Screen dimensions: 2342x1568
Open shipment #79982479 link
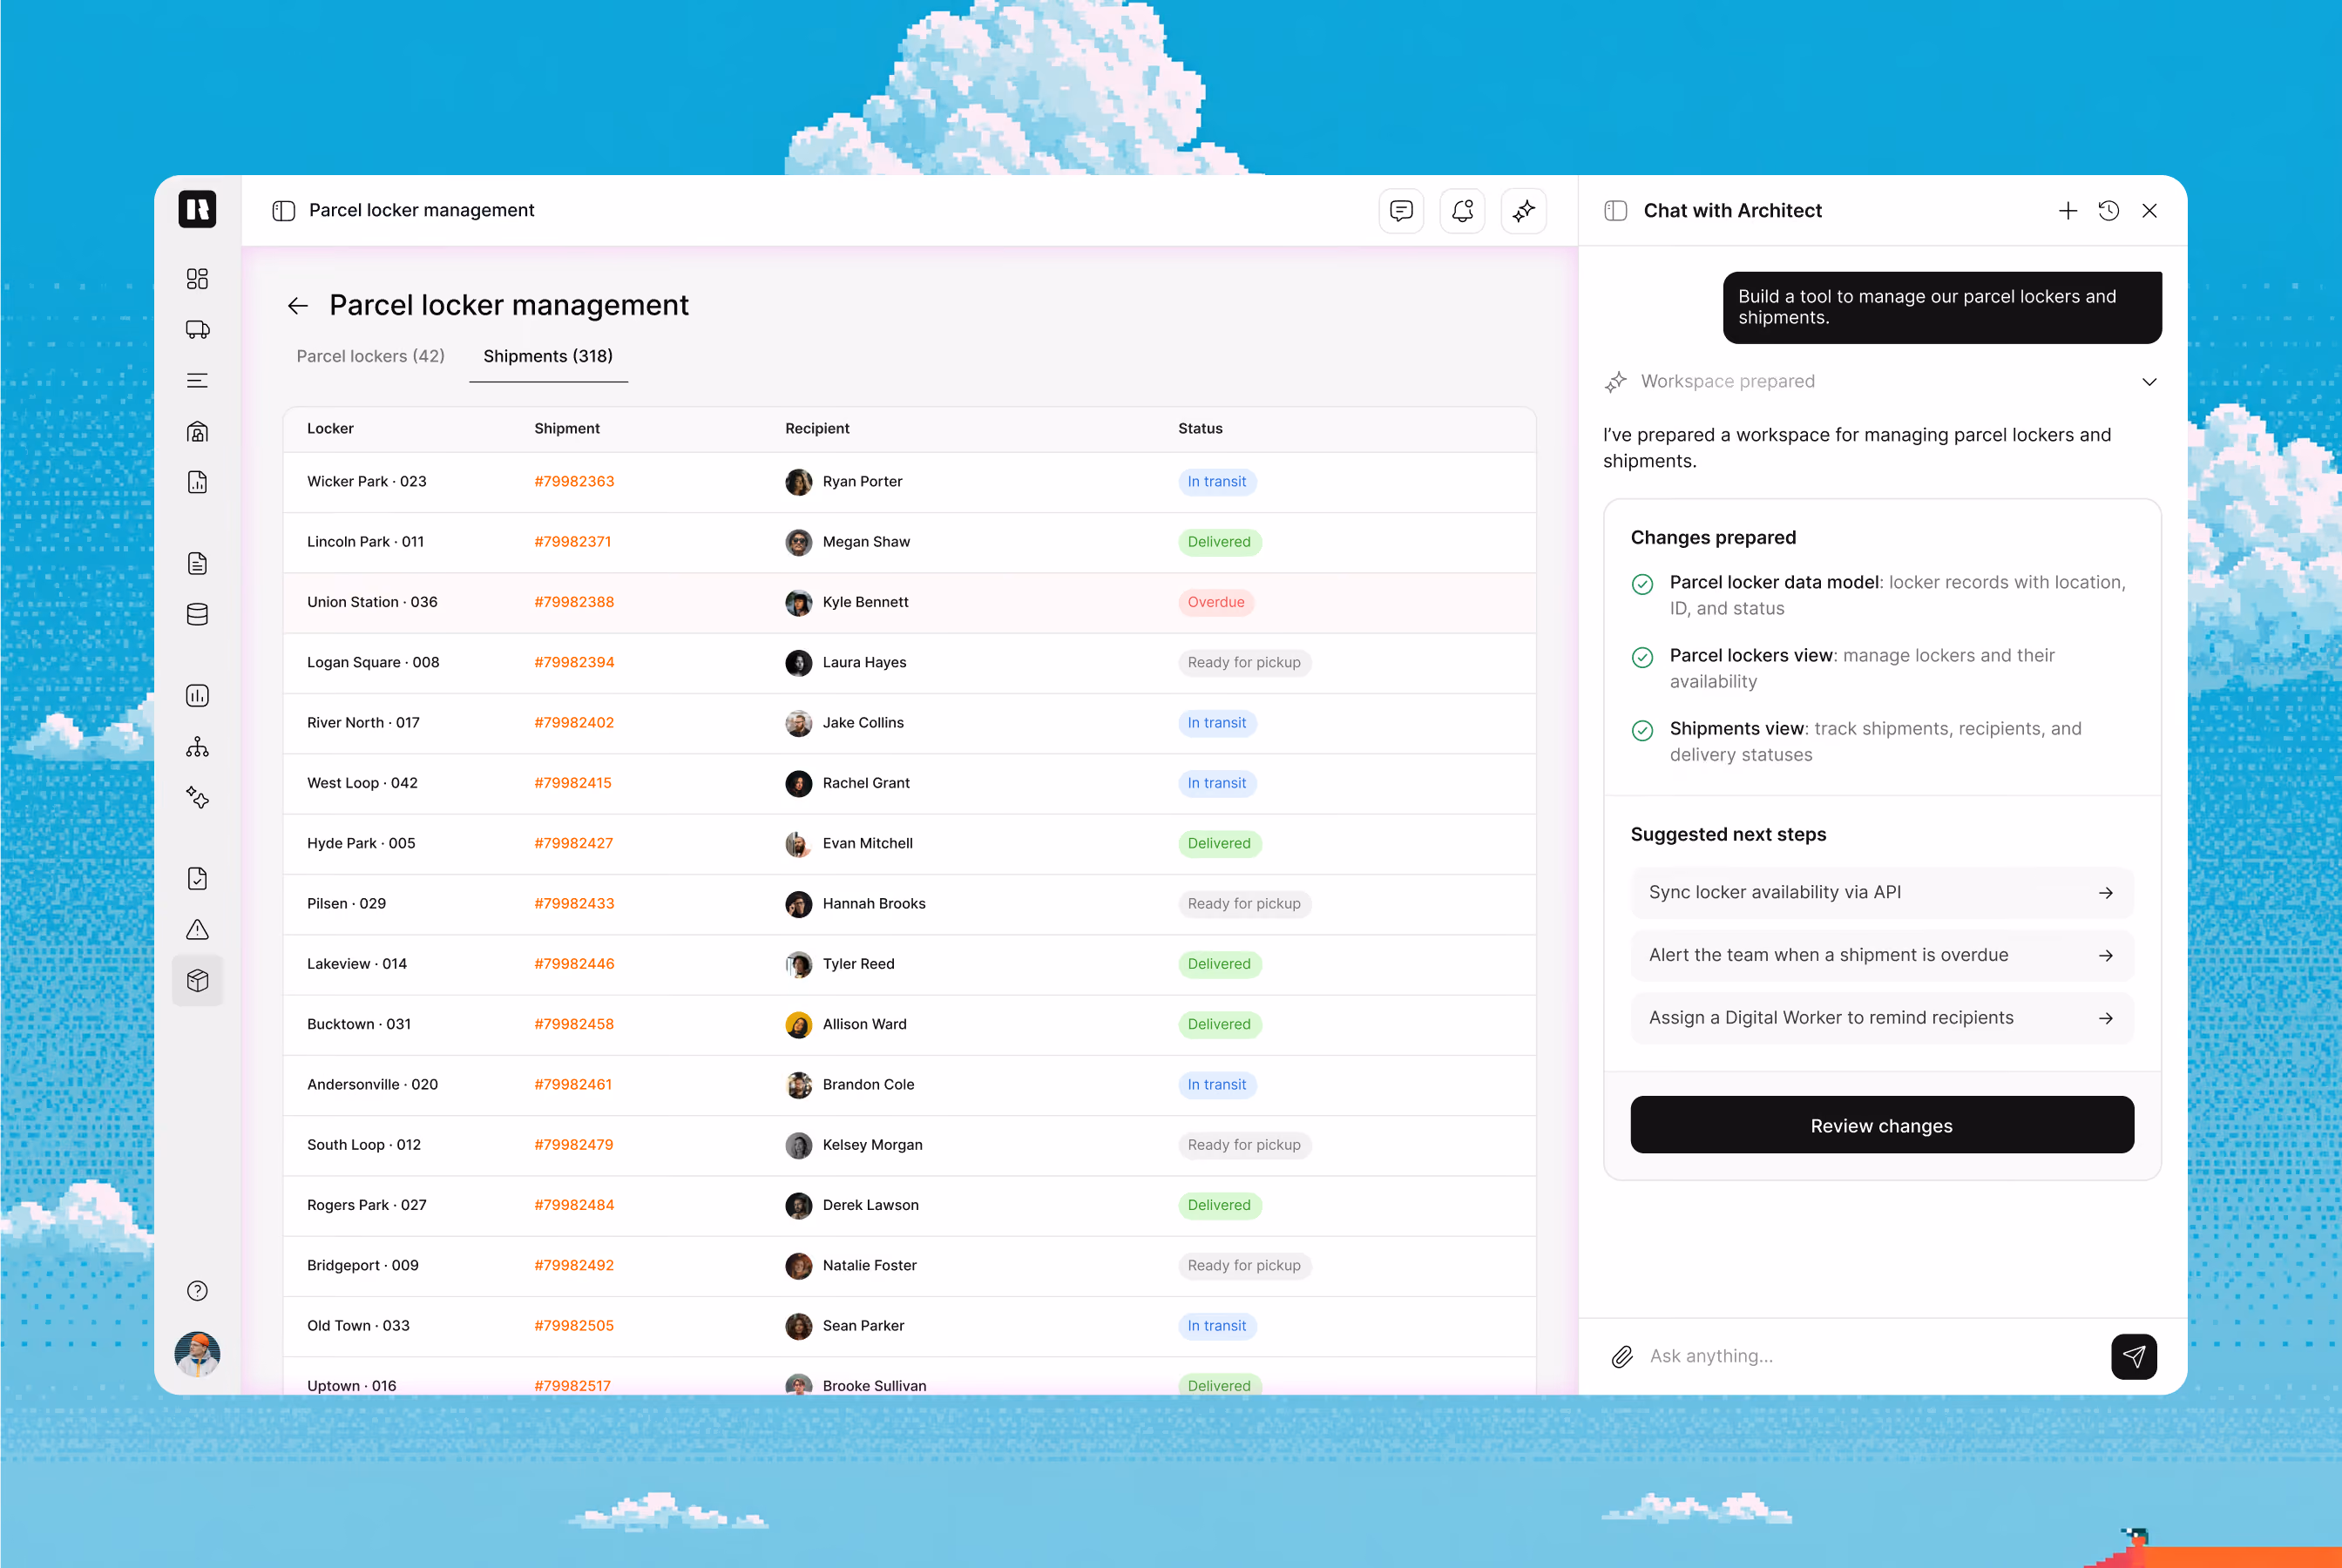573,1145
